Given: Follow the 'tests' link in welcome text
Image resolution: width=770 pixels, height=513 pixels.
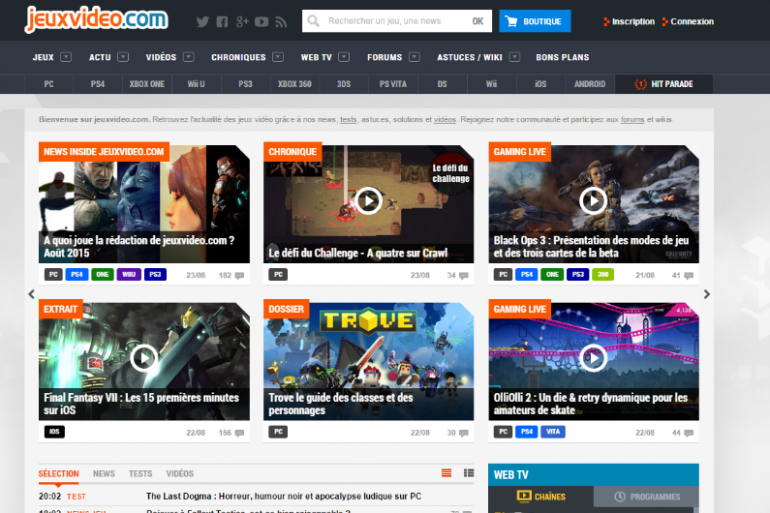Looking at the screenshot, I should [x=348, y=119].
